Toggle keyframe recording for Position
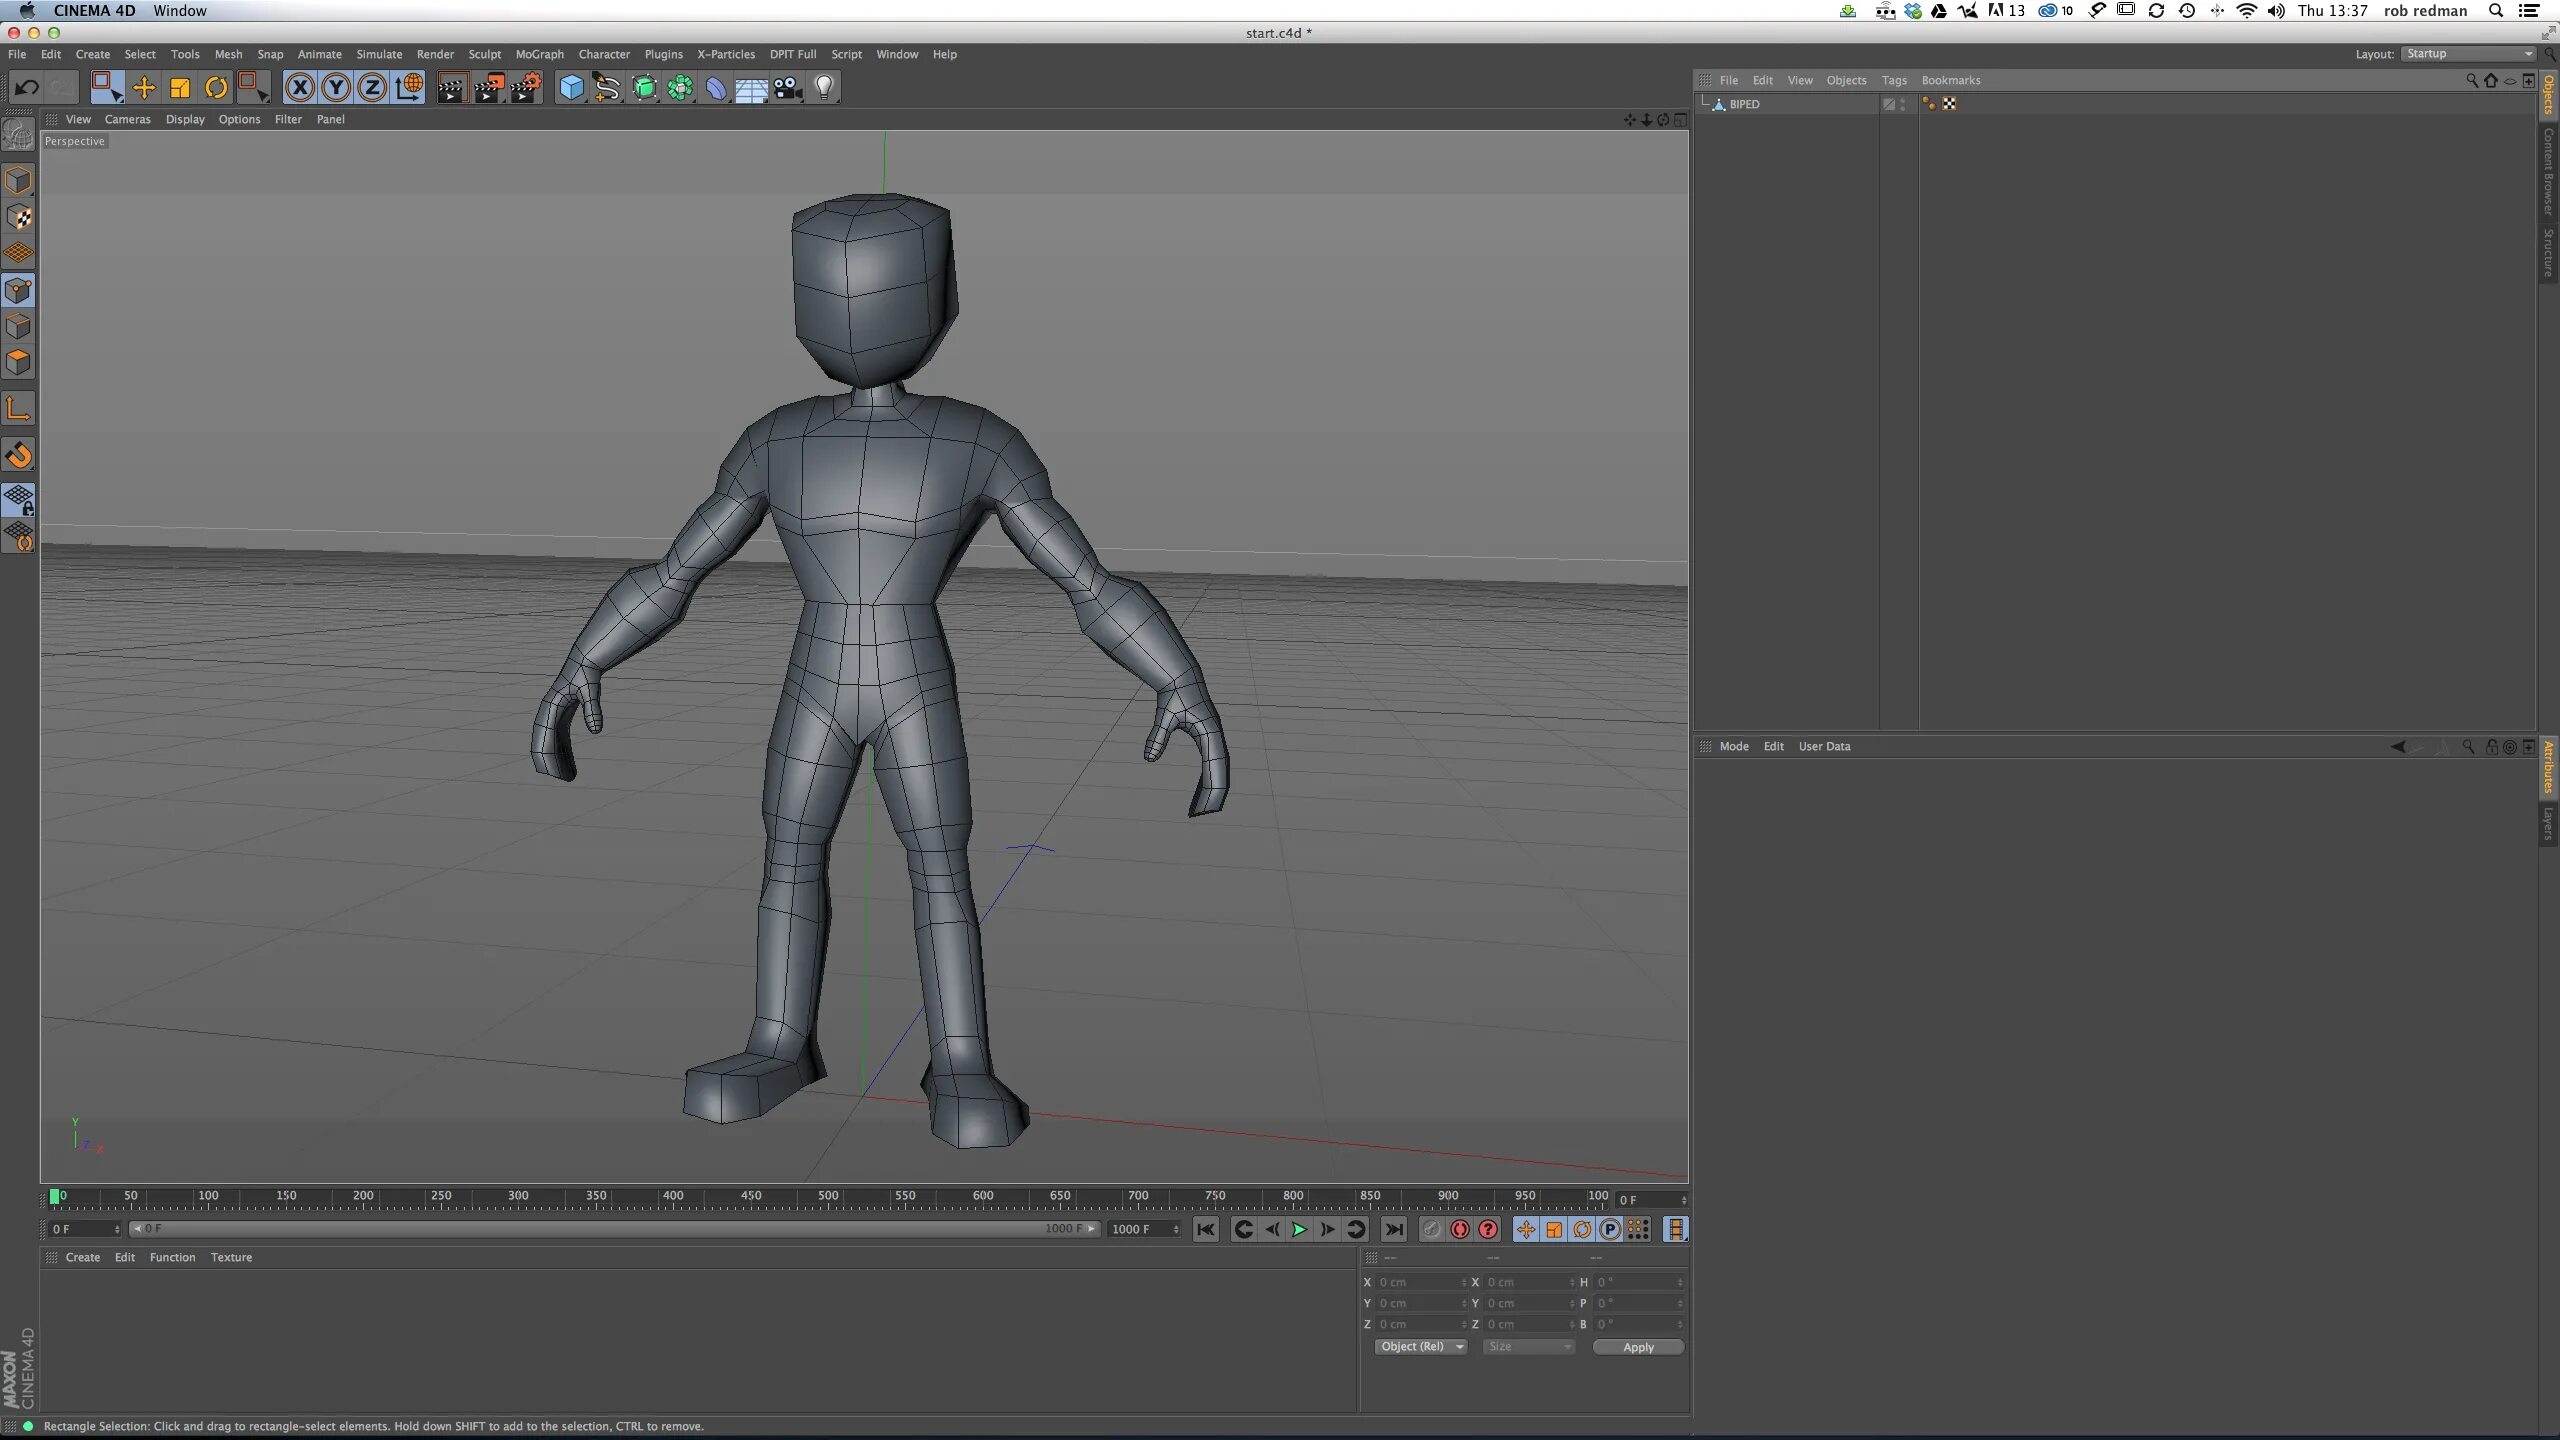The width and height of the screenshot is (2560, 1440). point(1525,1230)
